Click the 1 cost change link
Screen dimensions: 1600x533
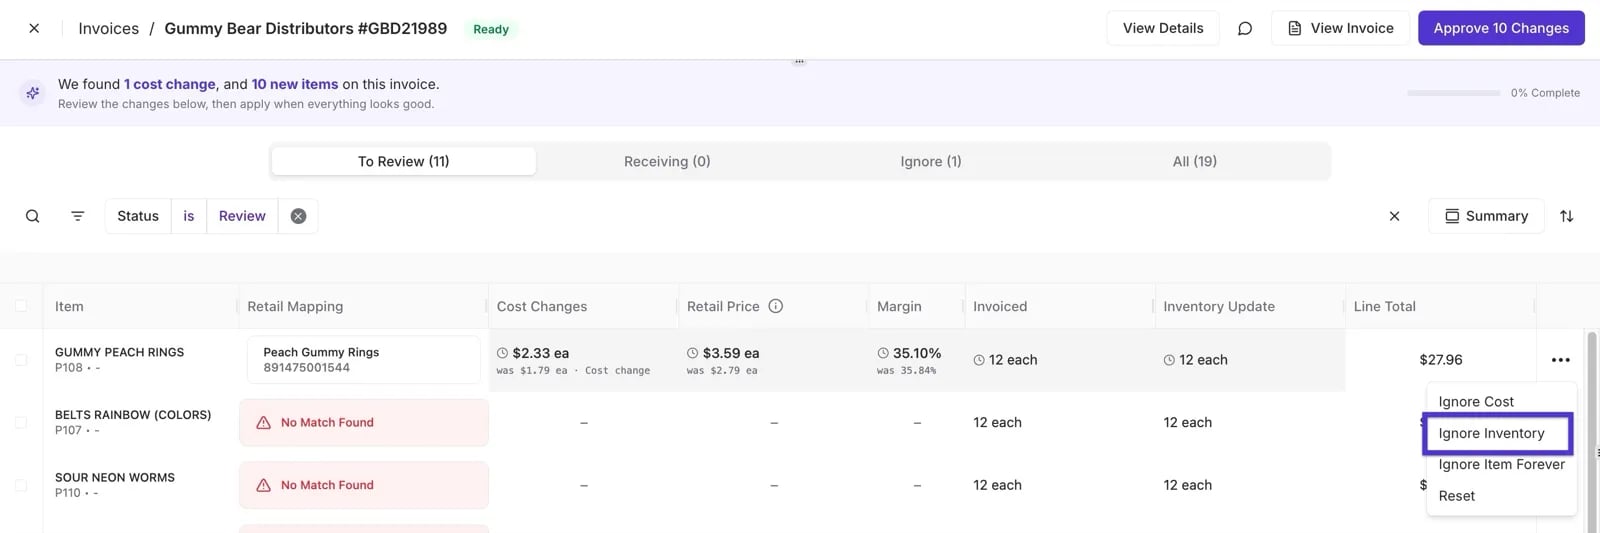click(170, 84)
